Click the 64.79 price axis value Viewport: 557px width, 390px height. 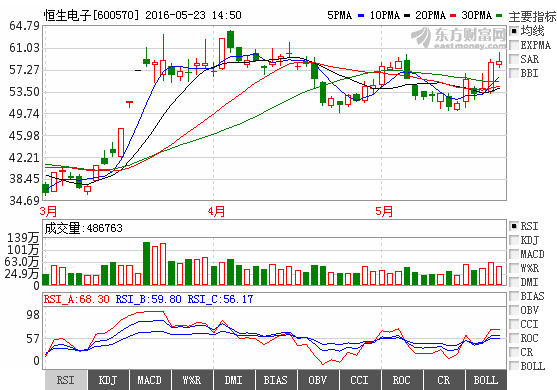tap(24, 26)
